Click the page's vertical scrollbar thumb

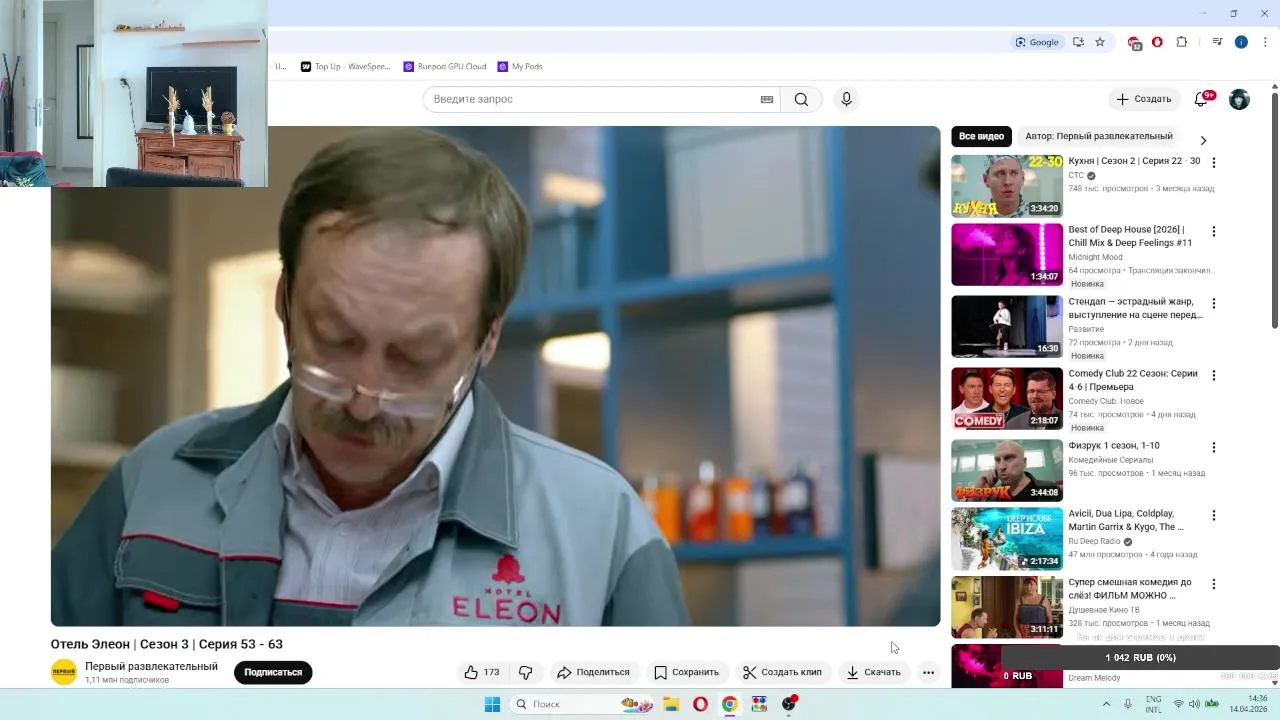1275,210
